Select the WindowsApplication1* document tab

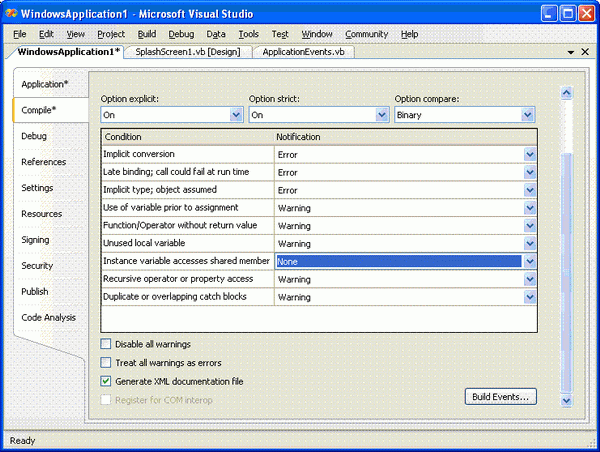pos(69,52)
